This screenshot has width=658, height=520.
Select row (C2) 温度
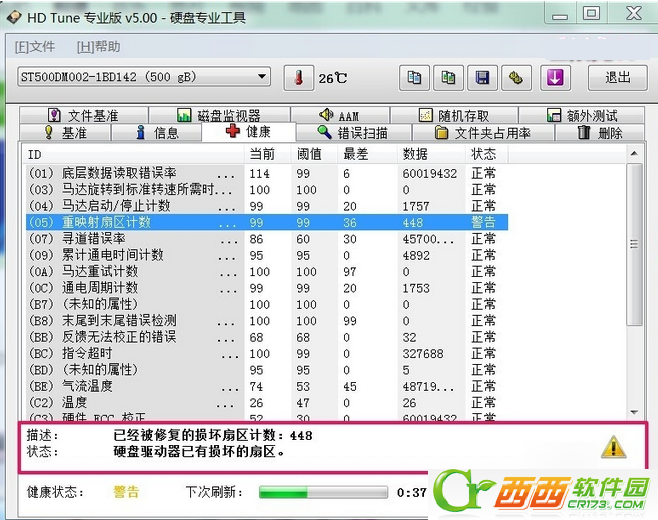coord(267,402)
